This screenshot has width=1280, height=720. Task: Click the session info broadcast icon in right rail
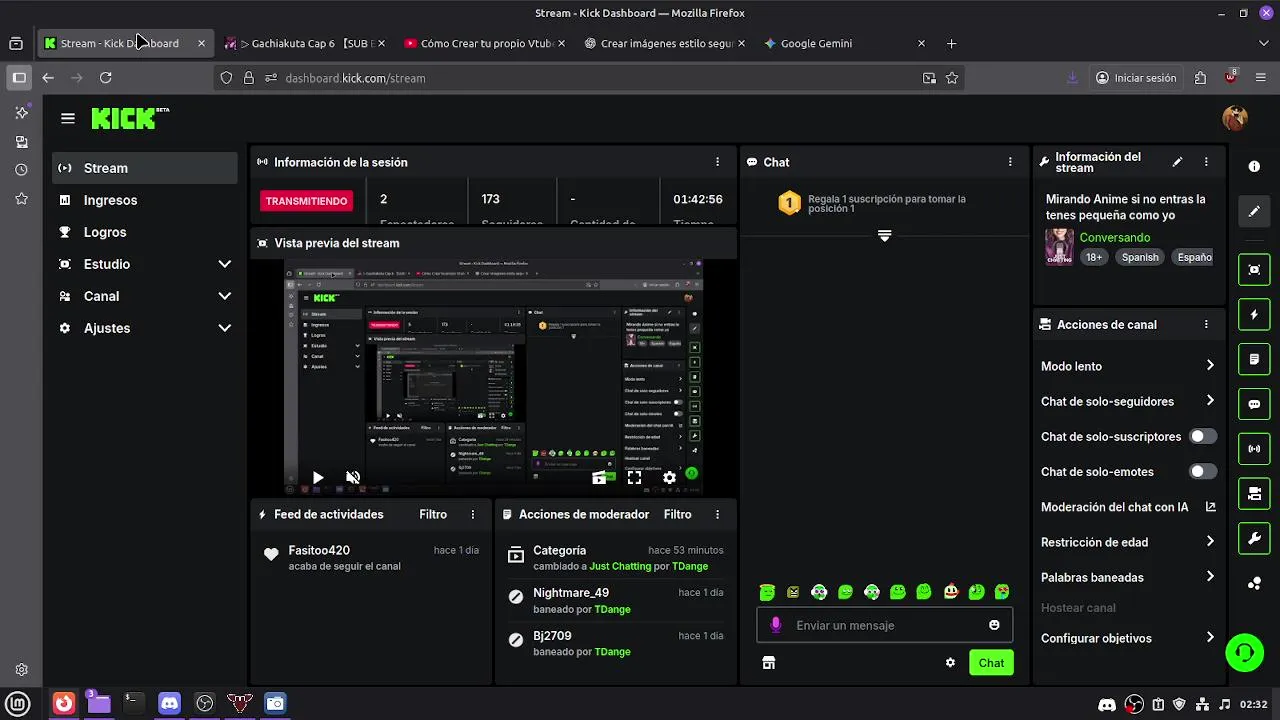click(x=1254, y=449)
